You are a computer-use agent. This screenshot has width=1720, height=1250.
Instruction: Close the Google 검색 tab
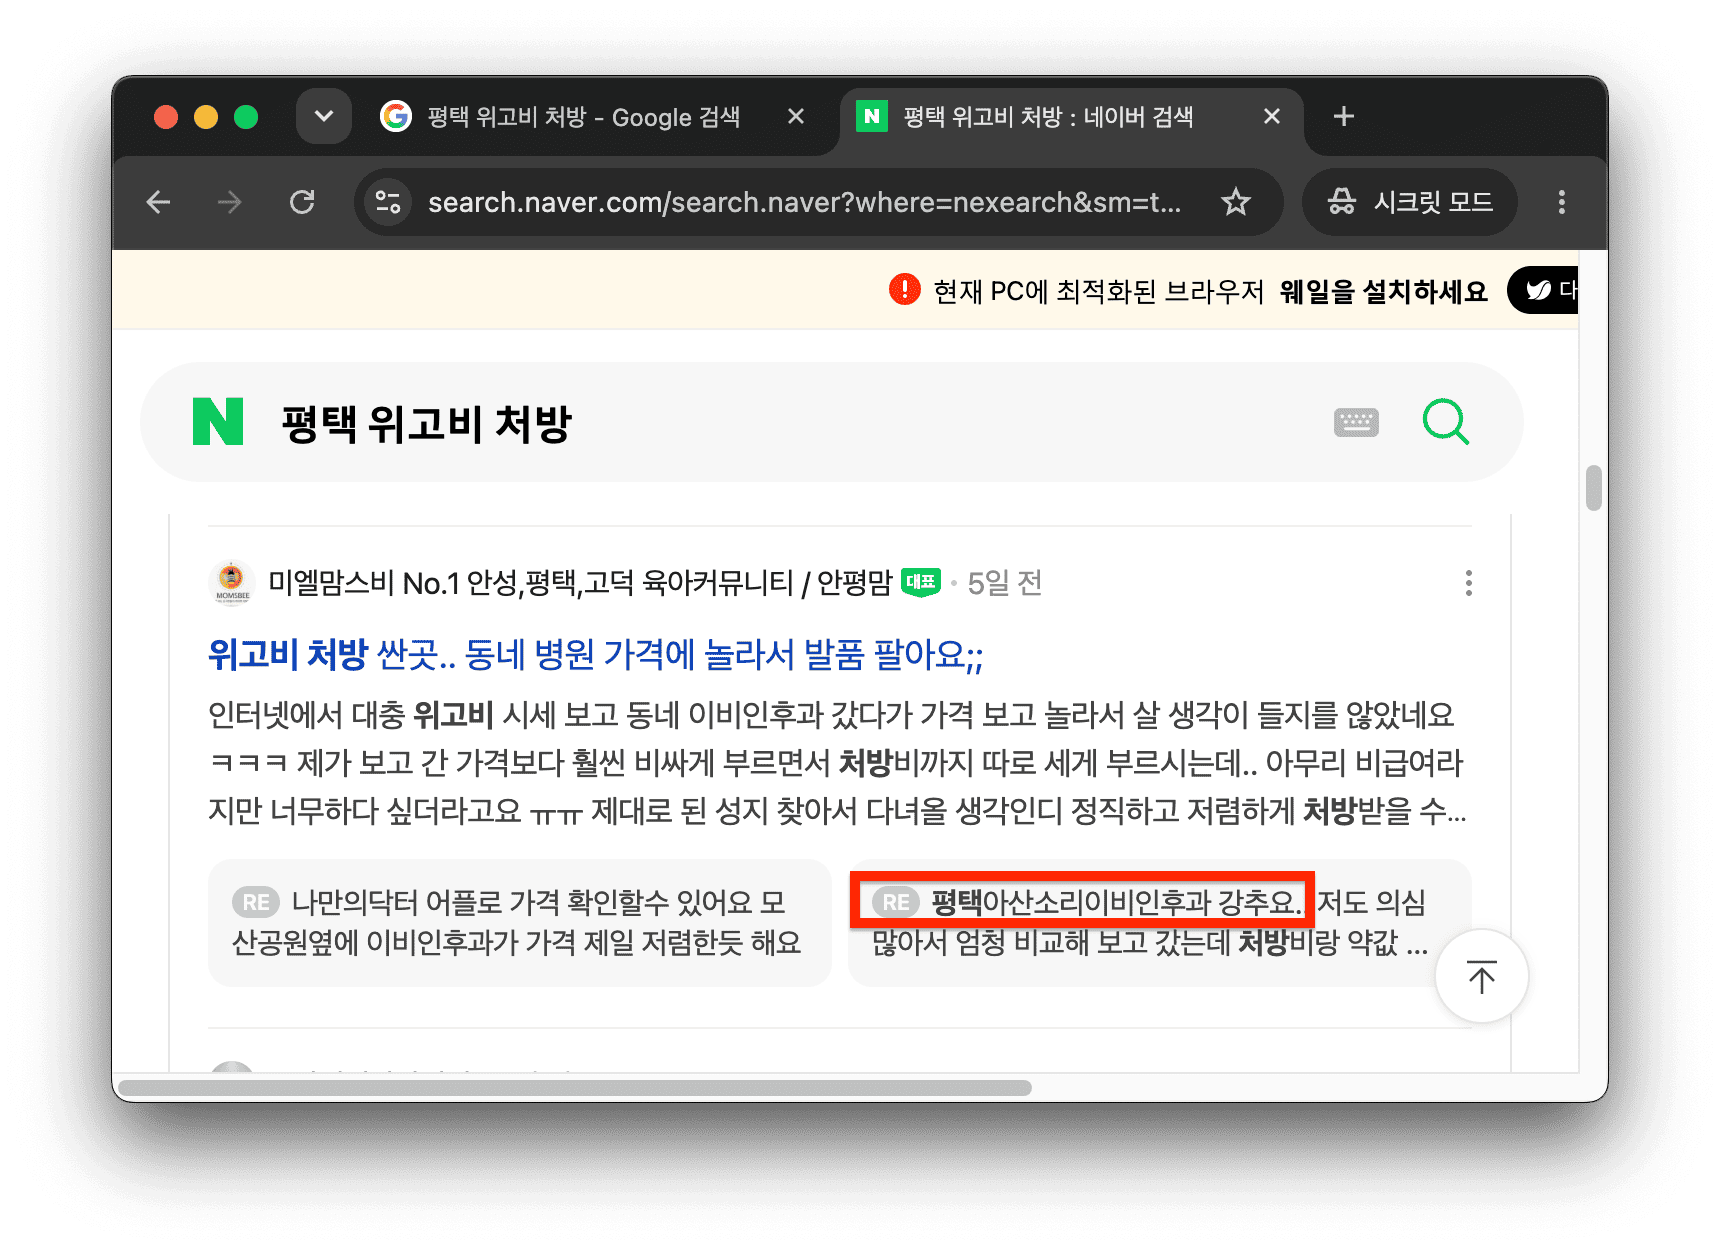(x=796, y=117)
